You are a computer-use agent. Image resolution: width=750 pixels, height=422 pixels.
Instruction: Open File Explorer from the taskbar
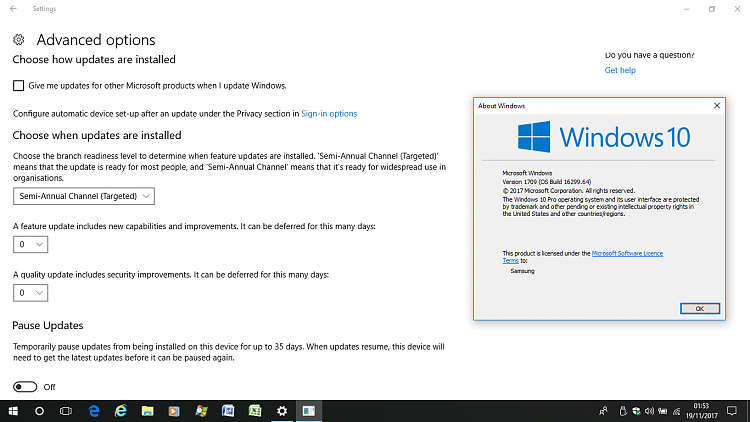click(147, 411)
